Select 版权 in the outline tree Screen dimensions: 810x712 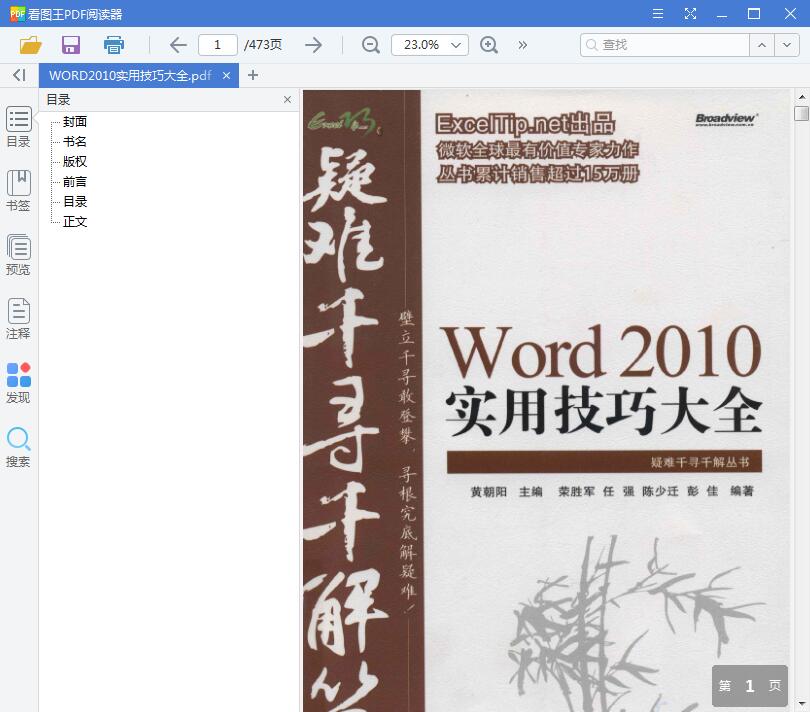[75, 162]
